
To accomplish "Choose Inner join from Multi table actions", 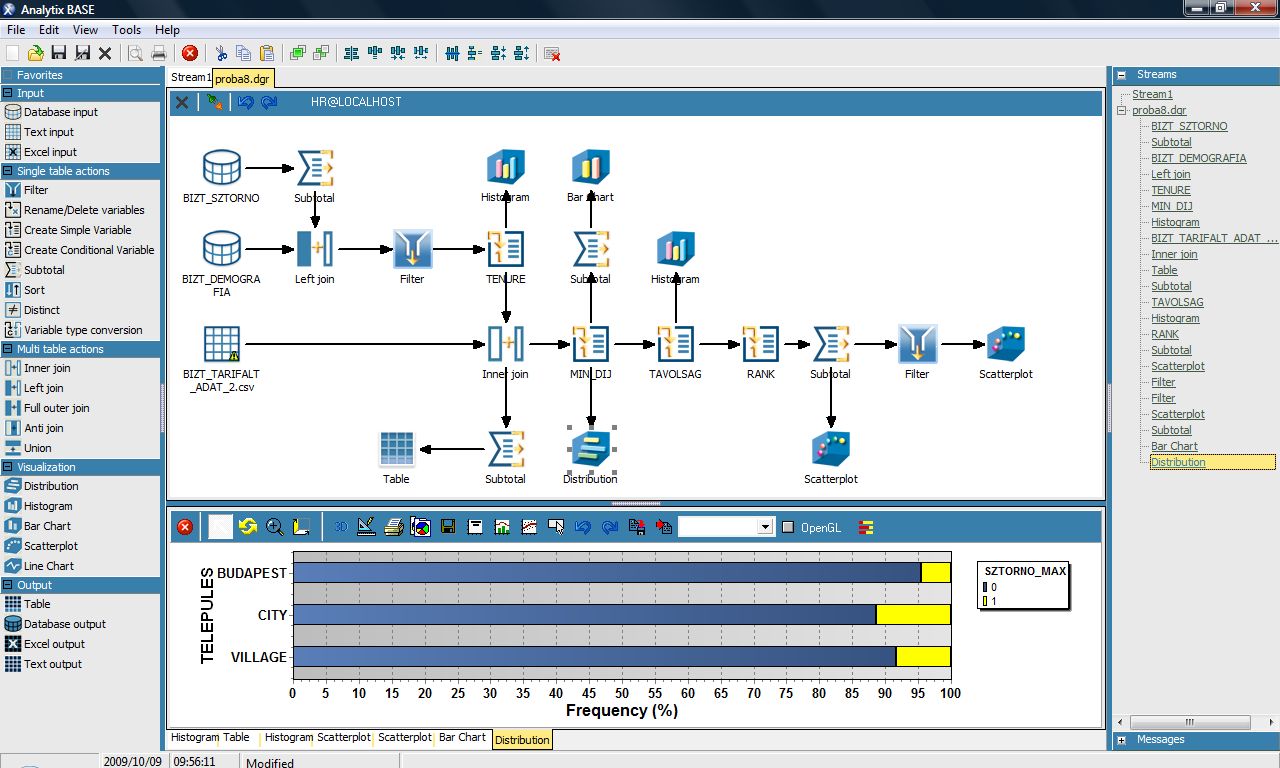I will pos(47,368).
